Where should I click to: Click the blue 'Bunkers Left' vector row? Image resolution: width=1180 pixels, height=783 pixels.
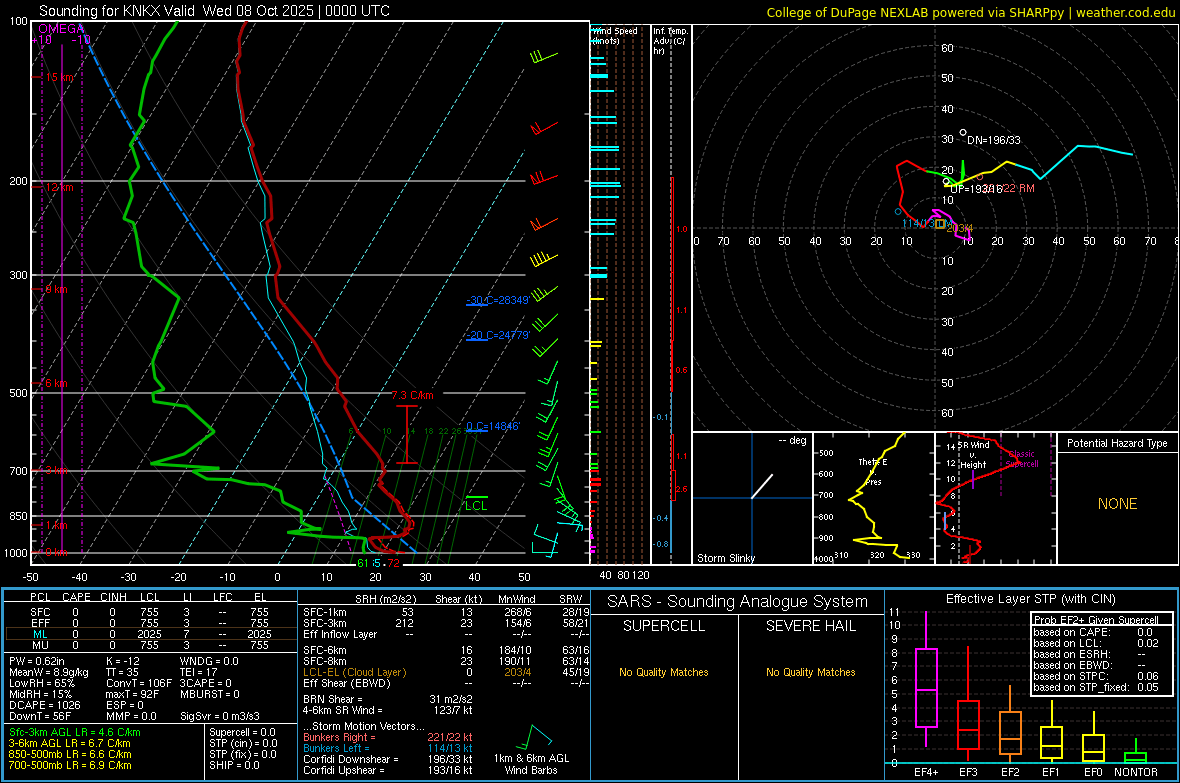tap(388, 748)
